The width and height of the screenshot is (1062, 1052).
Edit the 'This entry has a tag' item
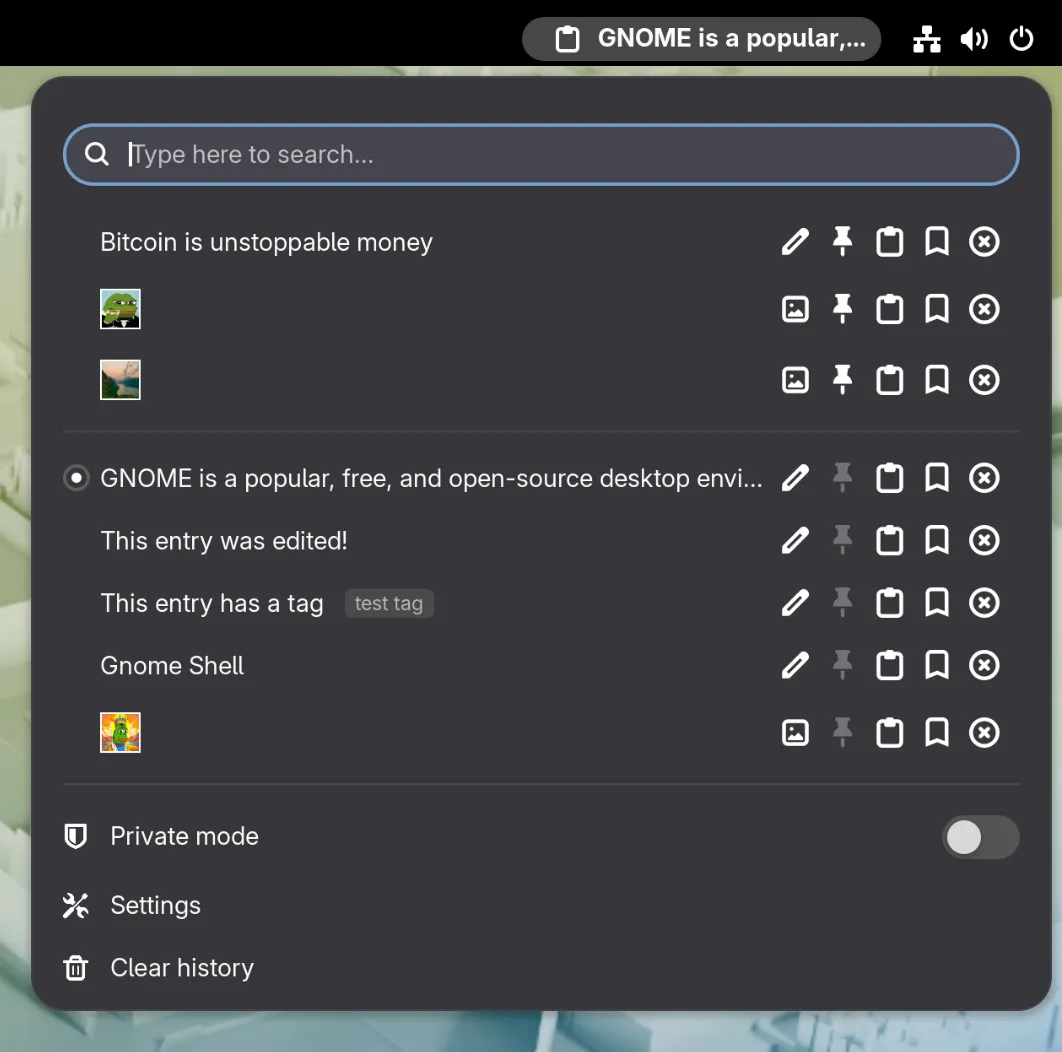pos(794,603)
